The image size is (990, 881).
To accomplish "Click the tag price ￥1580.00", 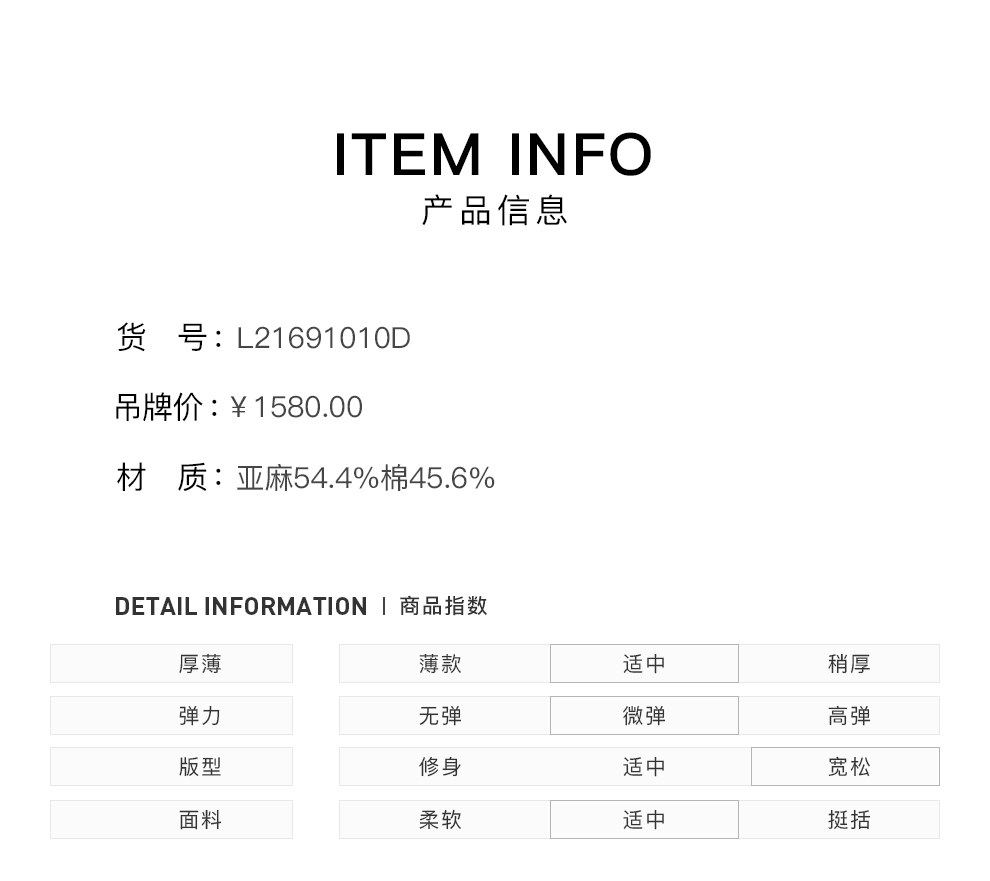I will pyautogui.click(x=297, y=407).
